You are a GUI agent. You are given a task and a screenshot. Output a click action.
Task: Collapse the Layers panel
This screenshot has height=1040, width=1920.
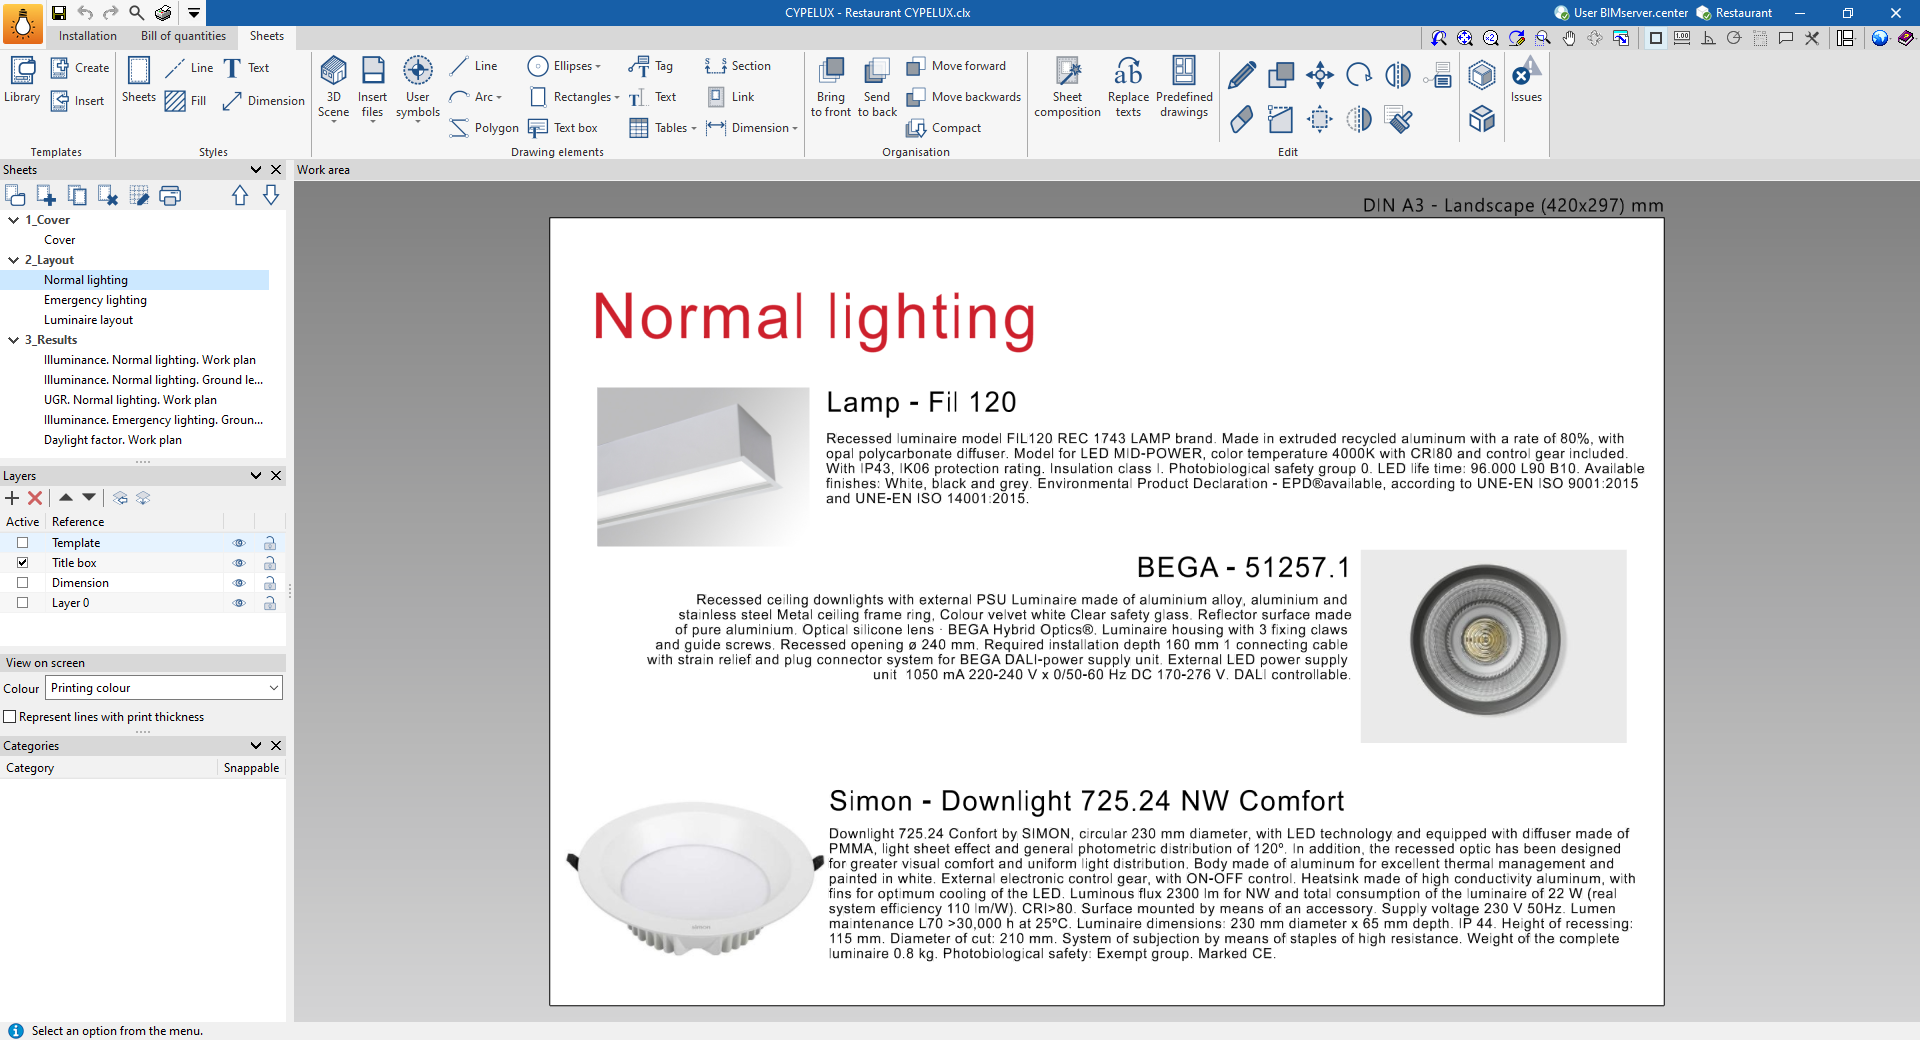pyautogui.click(x=256, y=476)
